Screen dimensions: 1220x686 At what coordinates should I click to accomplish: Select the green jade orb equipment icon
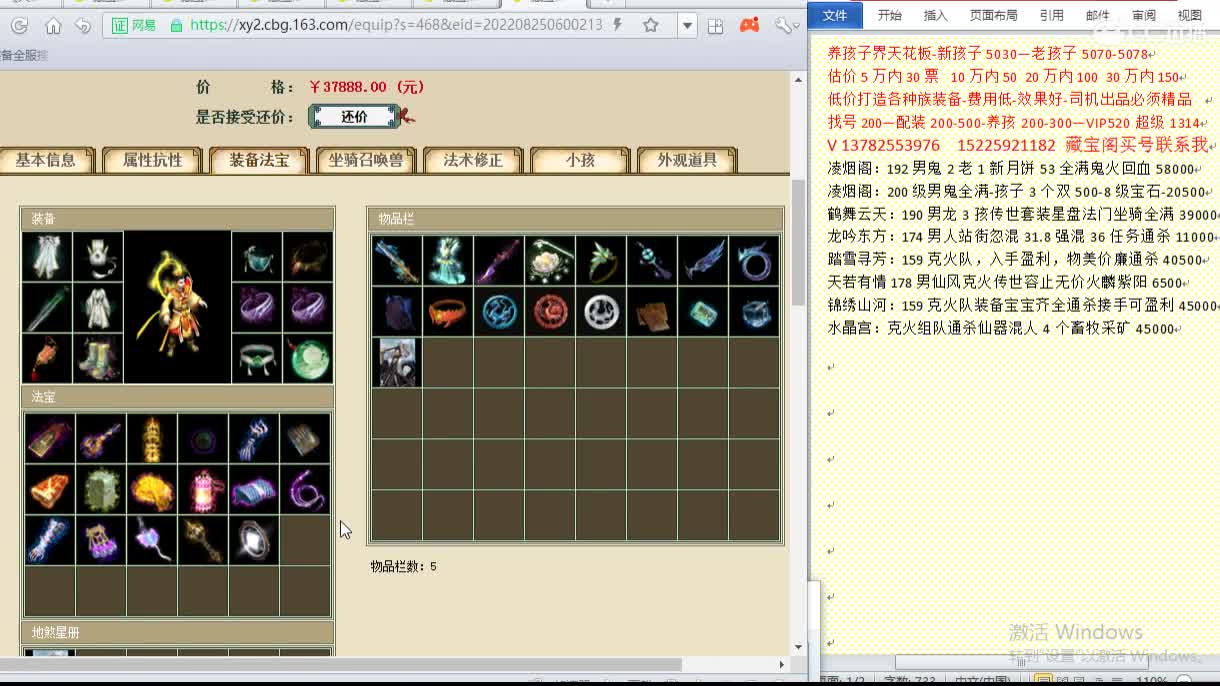coord(308,358)
